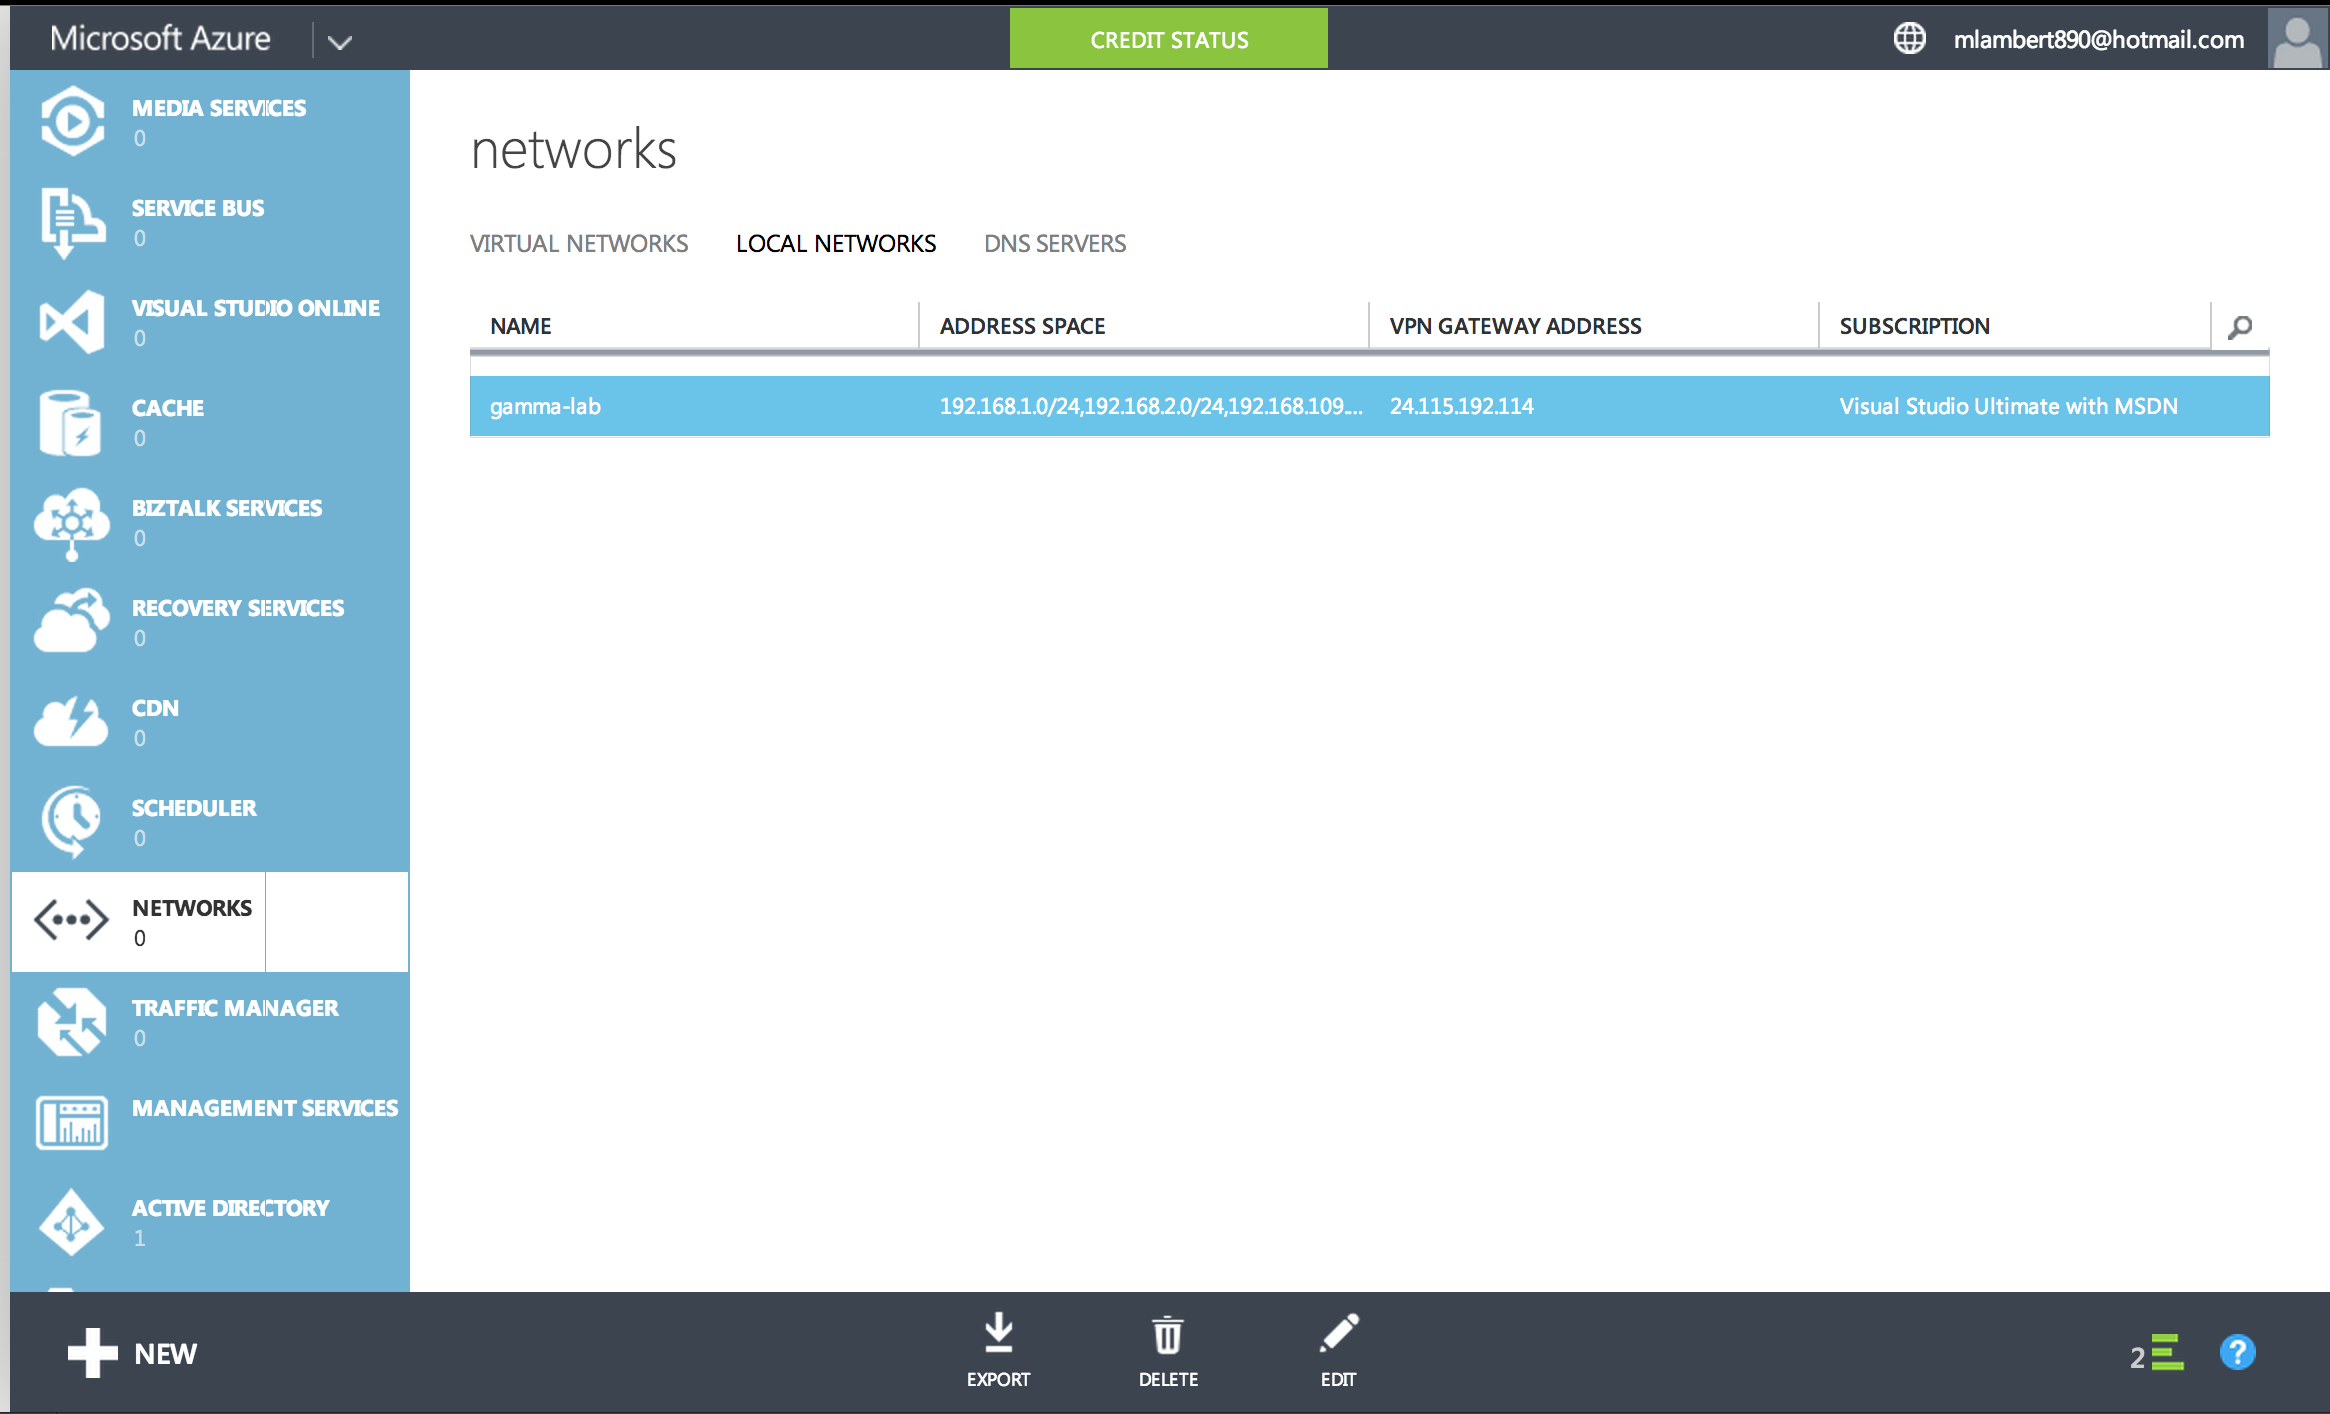Viewport: 2330px width, 1414px height.
Task: Delete the selected local network
Action: click(1167, 1350)
